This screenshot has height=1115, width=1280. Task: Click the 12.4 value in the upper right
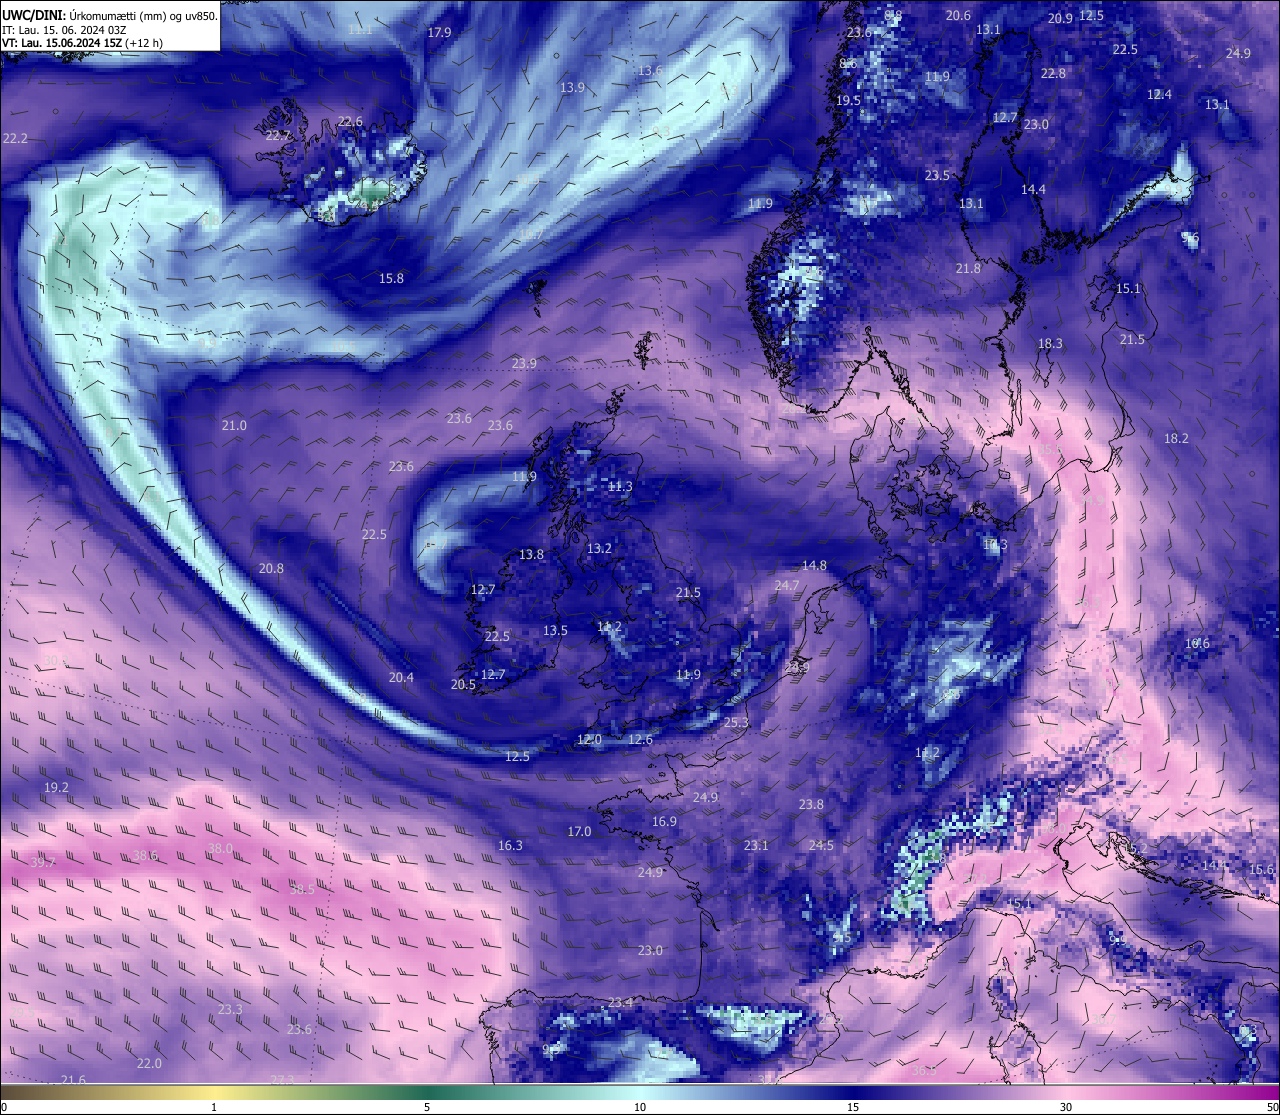click(x=1159, y=94)
